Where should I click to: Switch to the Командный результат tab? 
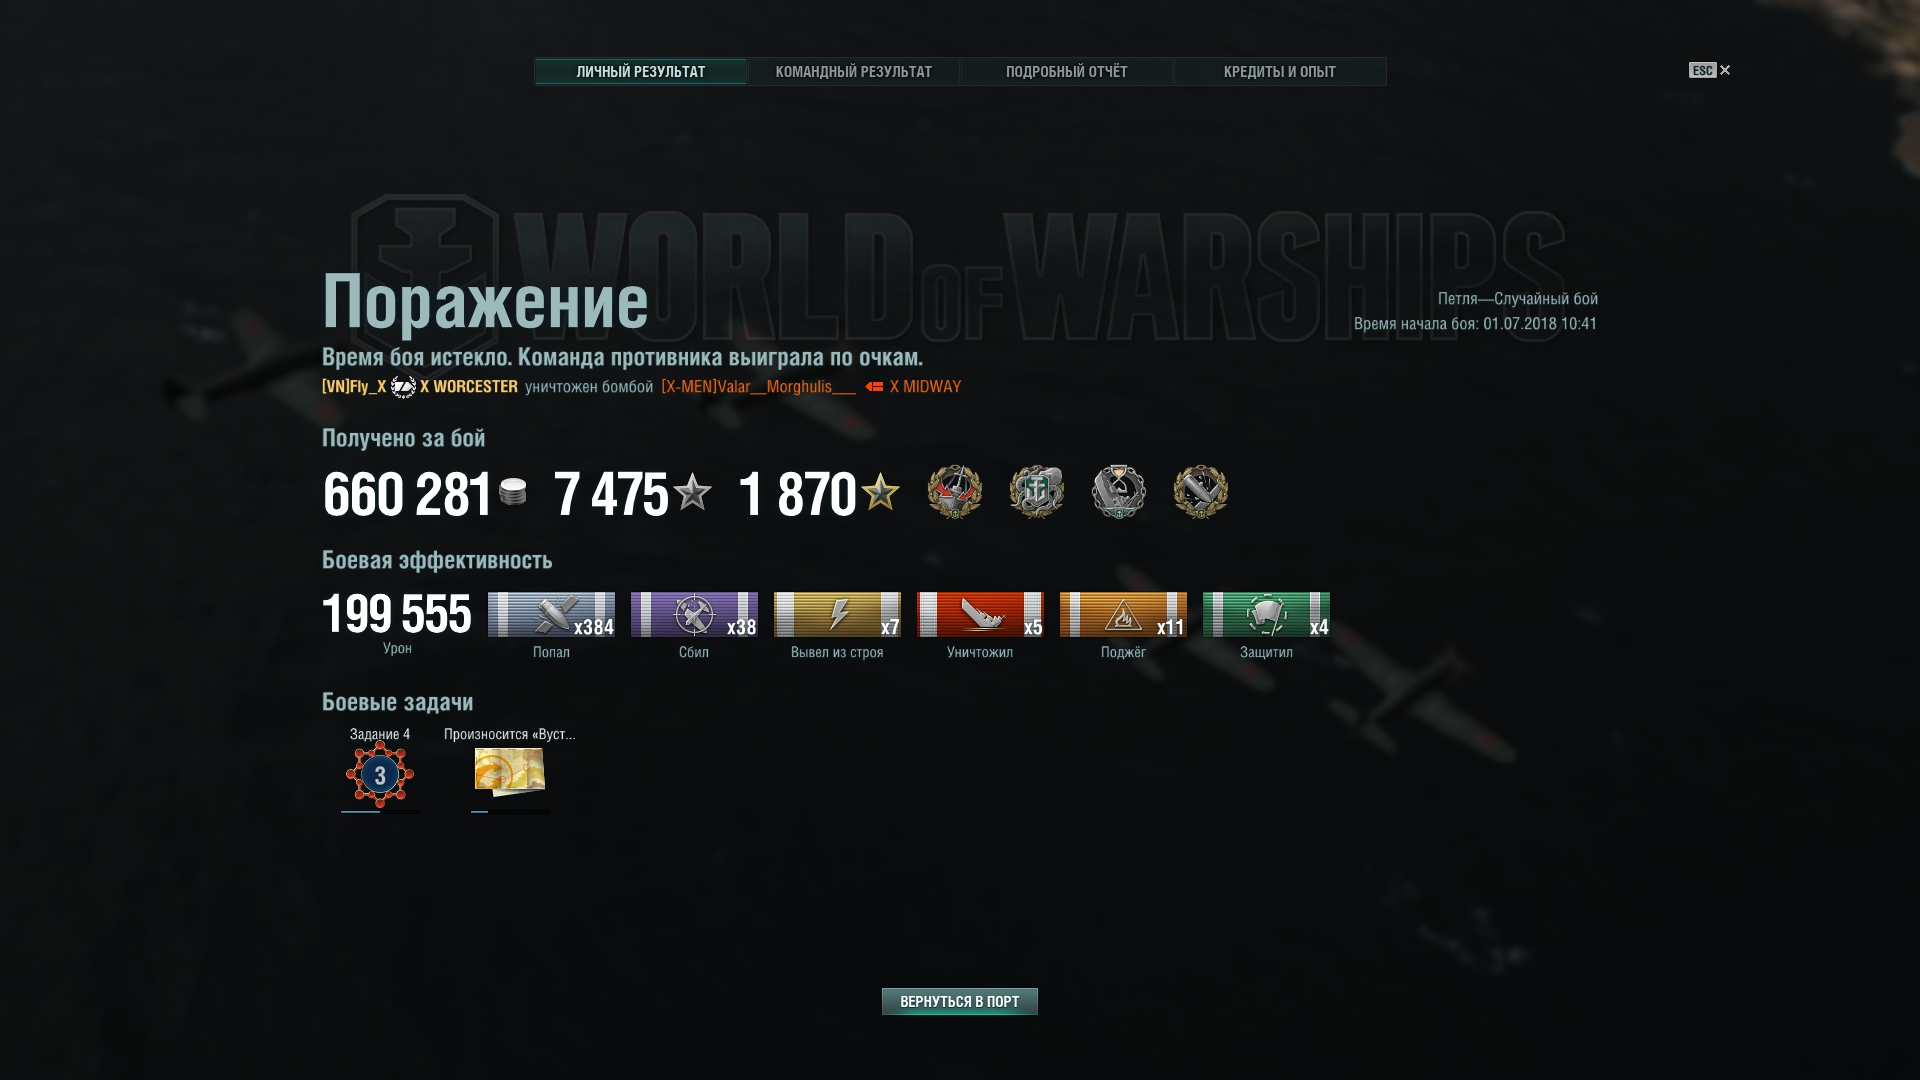coord(853,72)
